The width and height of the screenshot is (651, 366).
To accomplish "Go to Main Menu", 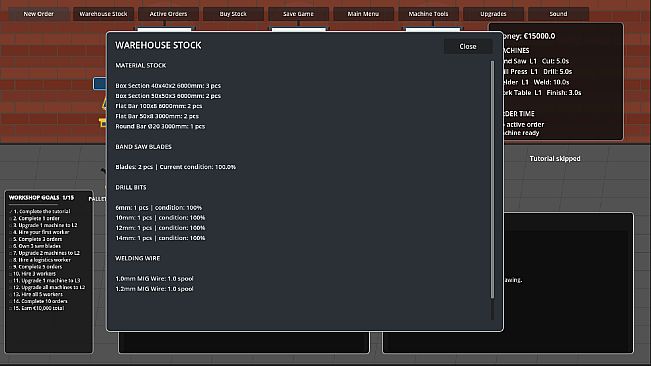I will [x=363, y=14].
